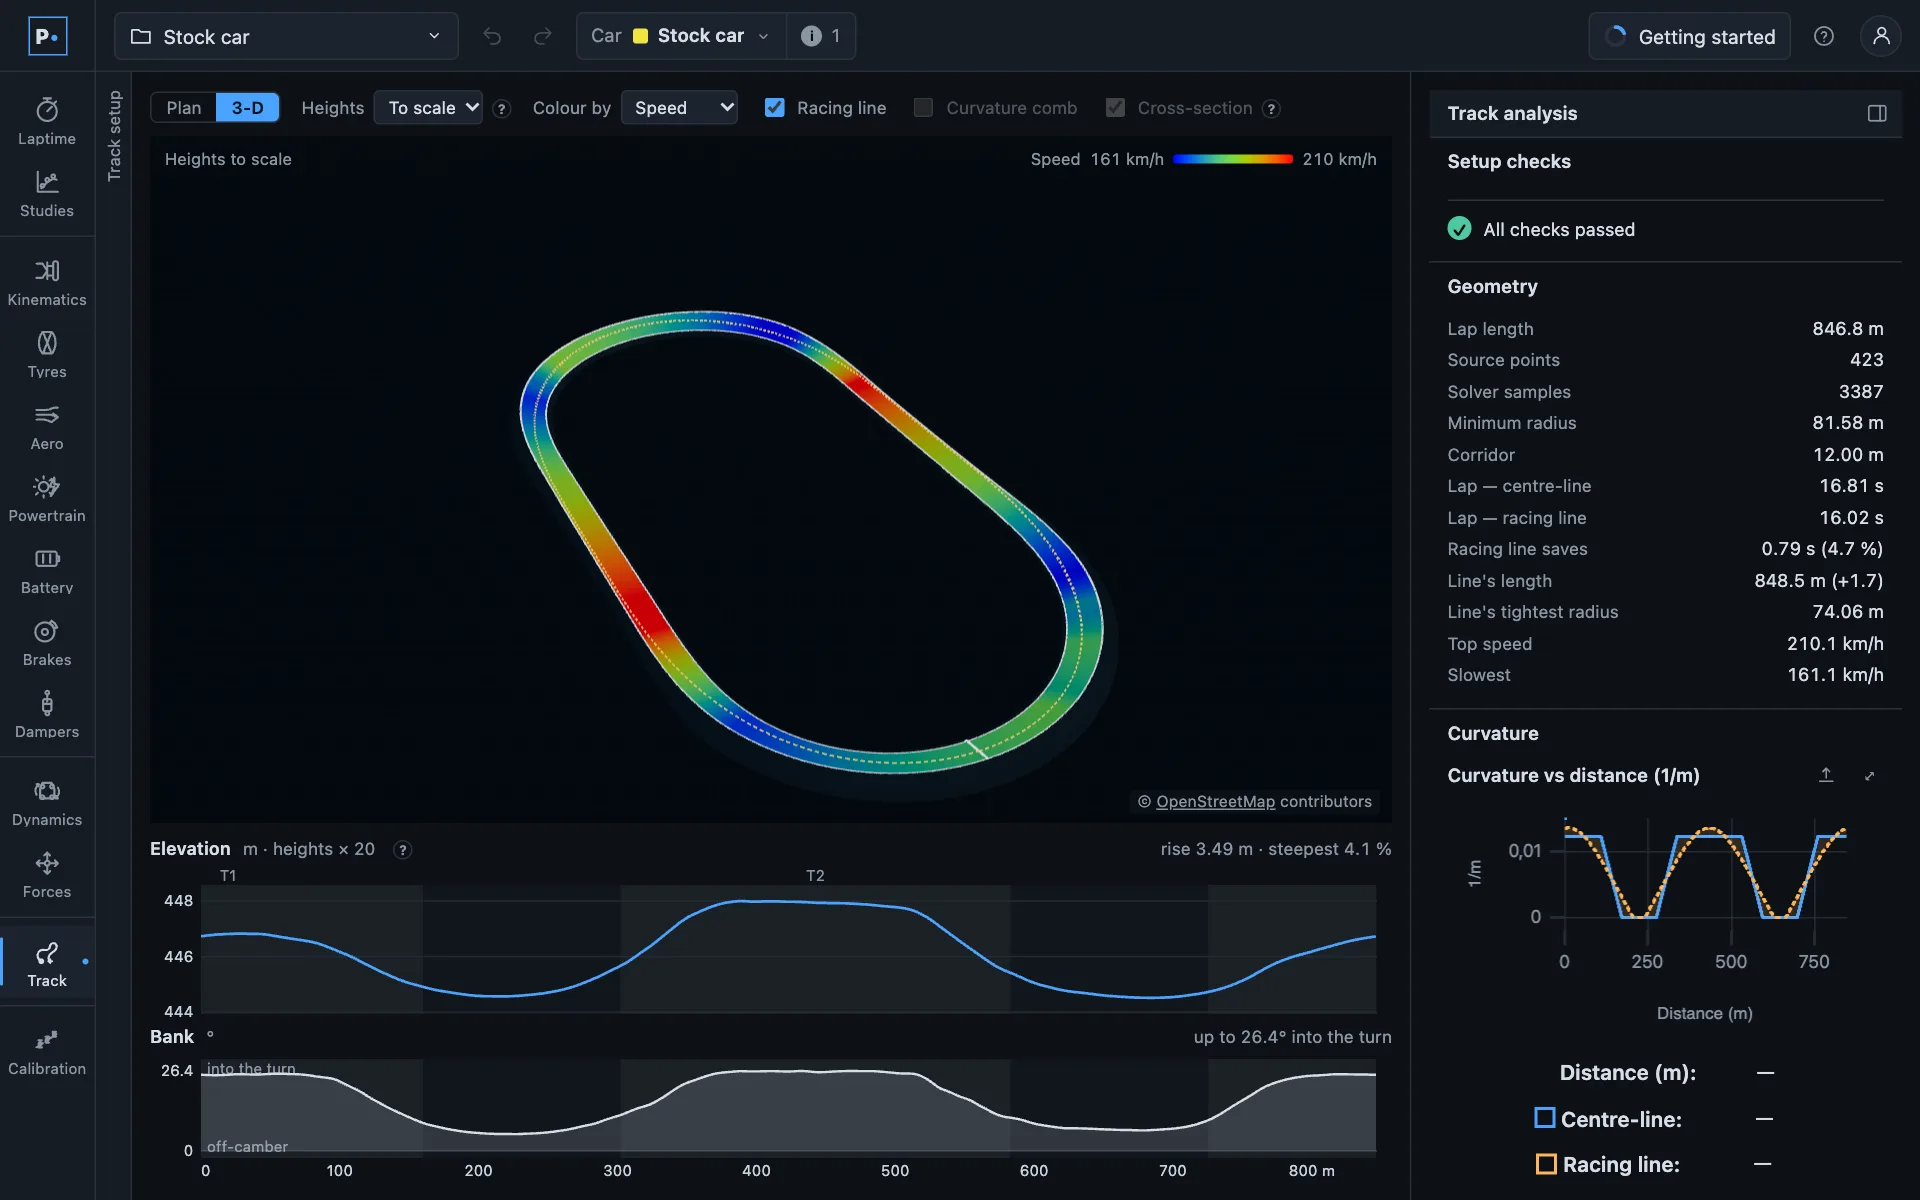The height and width of the screenshot is (1200, 1920).
Task: Click the info badge showing 1
Action: (x=821, y=36)
